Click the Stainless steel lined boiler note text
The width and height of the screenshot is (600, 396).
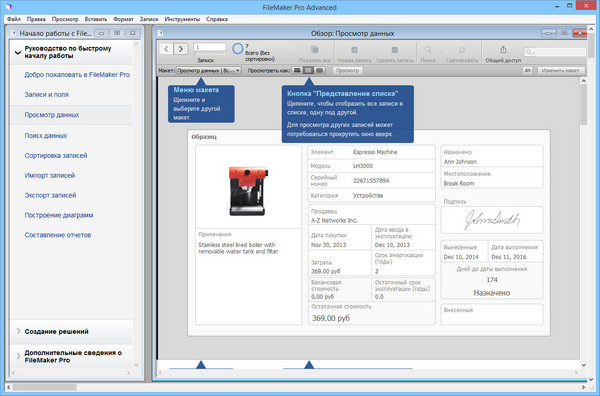tap(238, 248)
